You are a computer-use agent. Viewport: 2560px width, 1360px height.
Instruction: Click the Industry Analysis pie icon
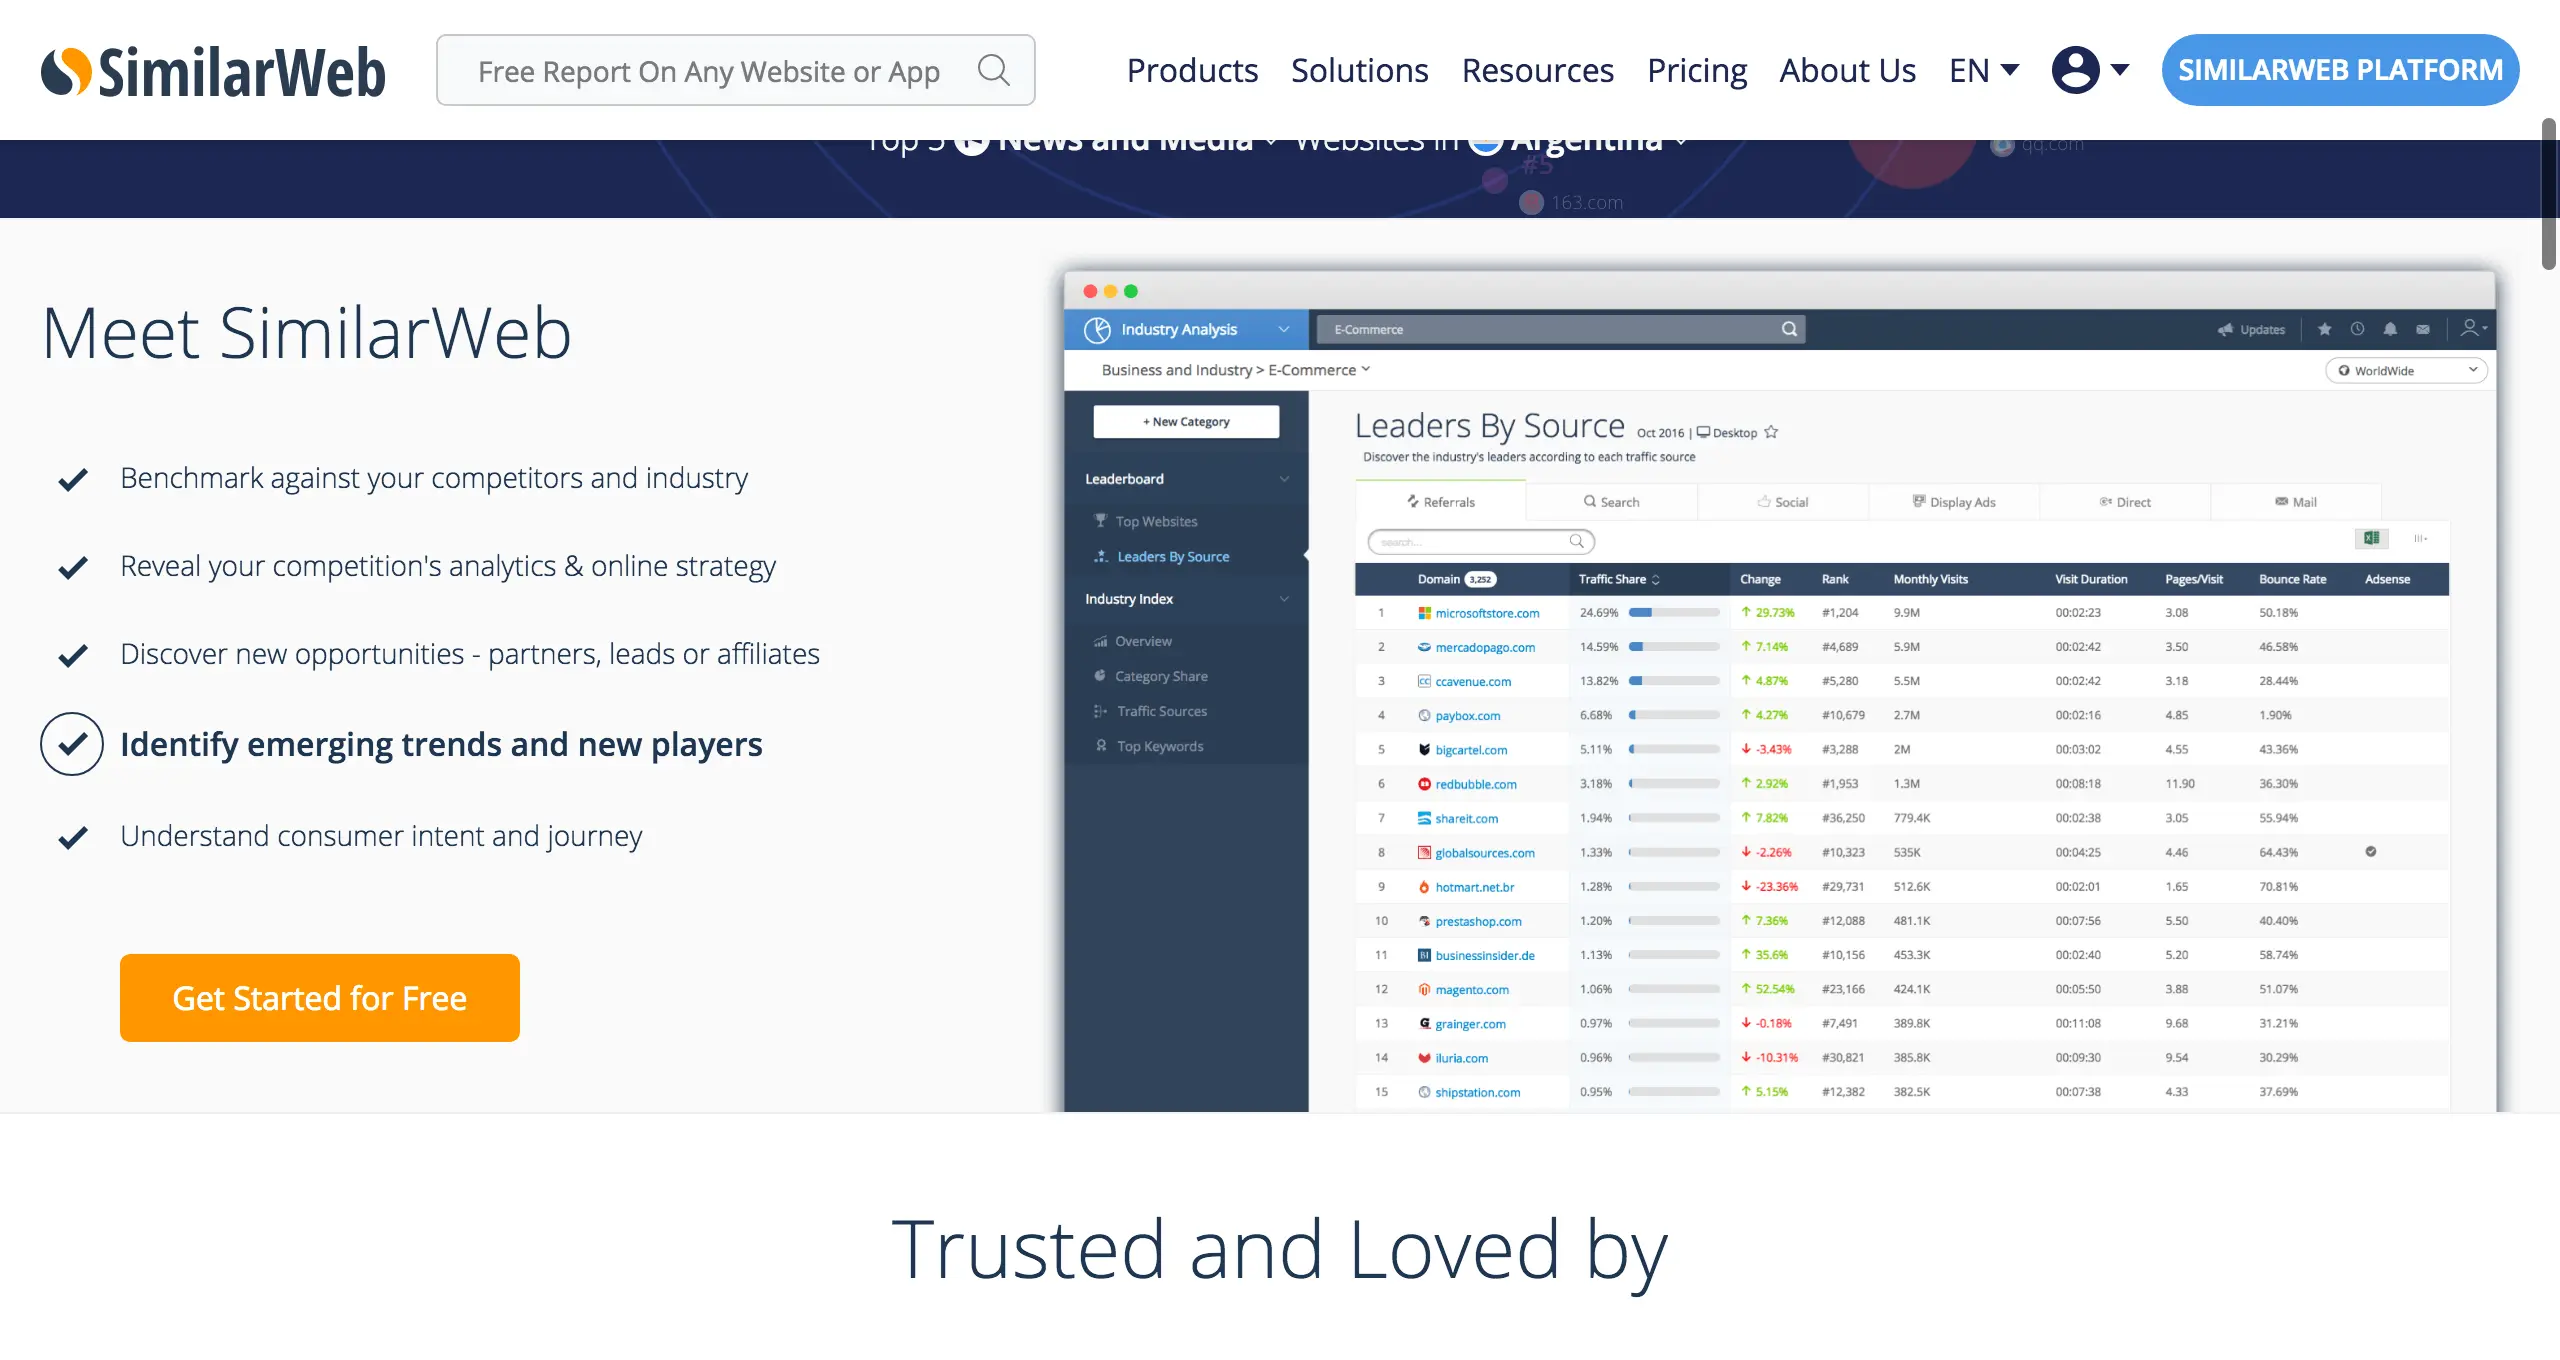1097,330
